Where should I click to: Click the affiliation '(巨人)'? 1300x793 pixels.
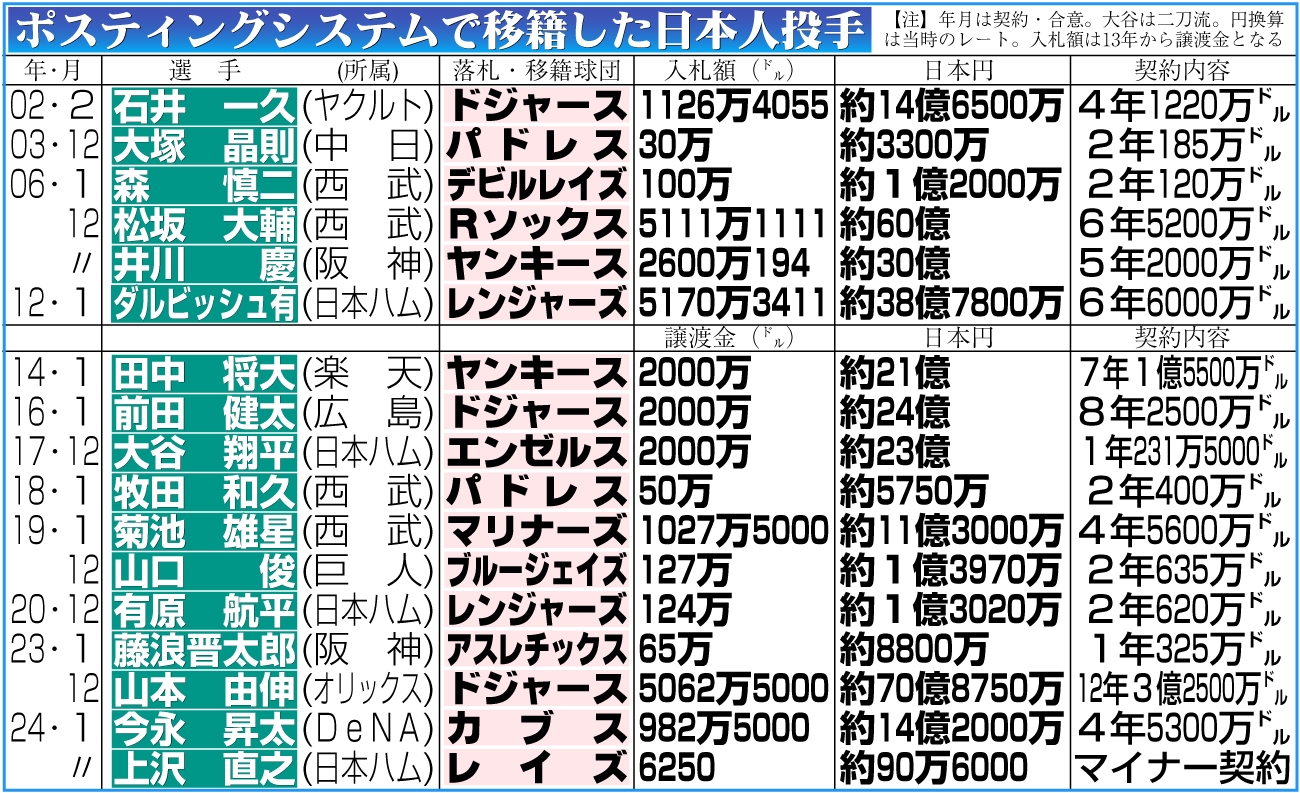pyautogui.click(x=368, y=571)
